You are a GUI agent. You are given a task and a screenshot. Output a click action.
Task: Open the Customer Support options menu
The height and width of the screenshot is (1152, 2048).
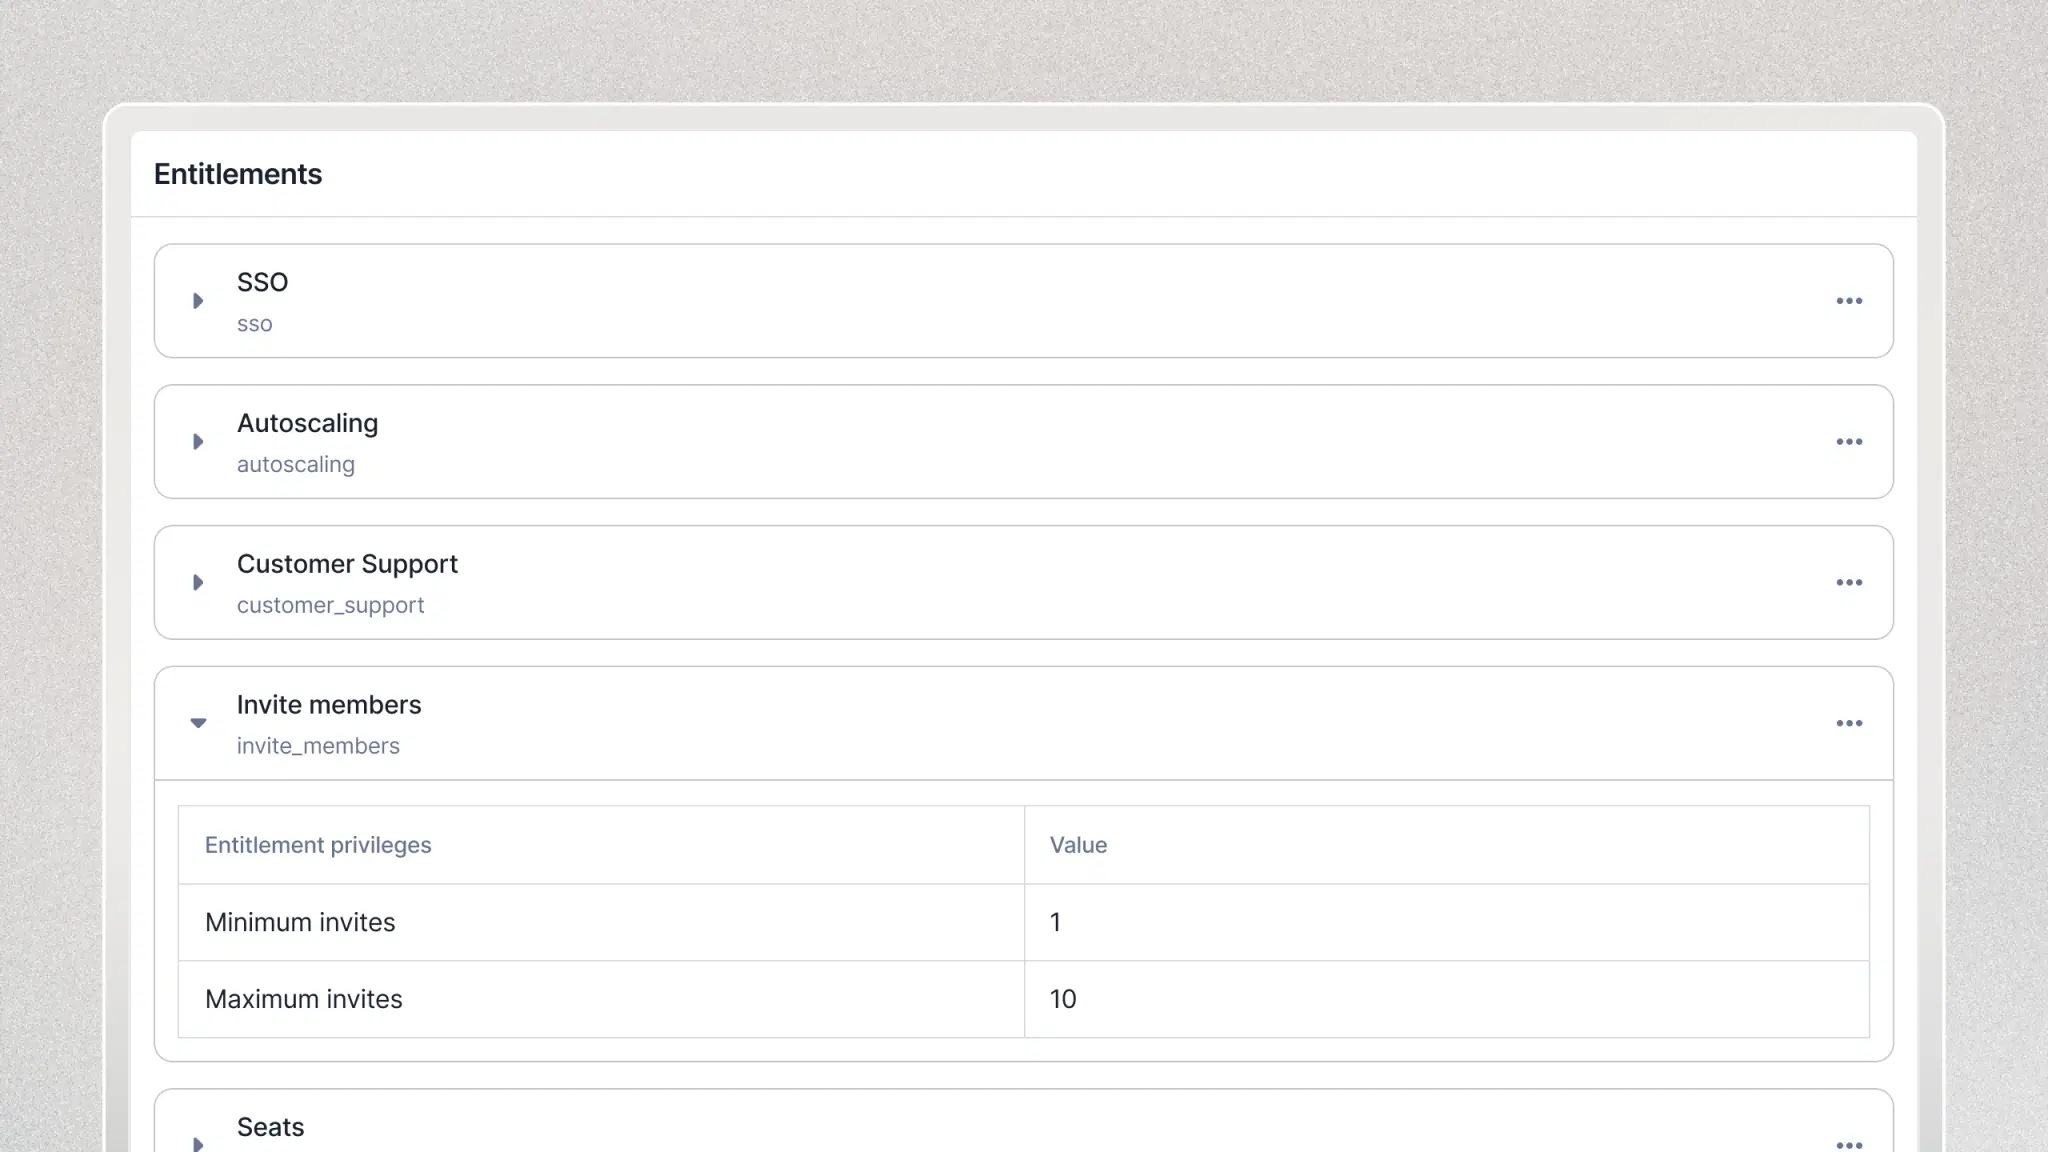pos(1849,582)
